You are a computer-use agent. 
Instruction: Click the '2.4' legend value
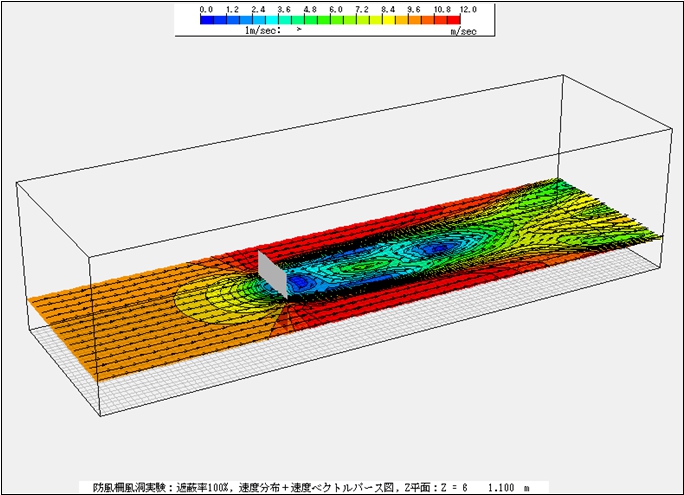click(259, 10)
